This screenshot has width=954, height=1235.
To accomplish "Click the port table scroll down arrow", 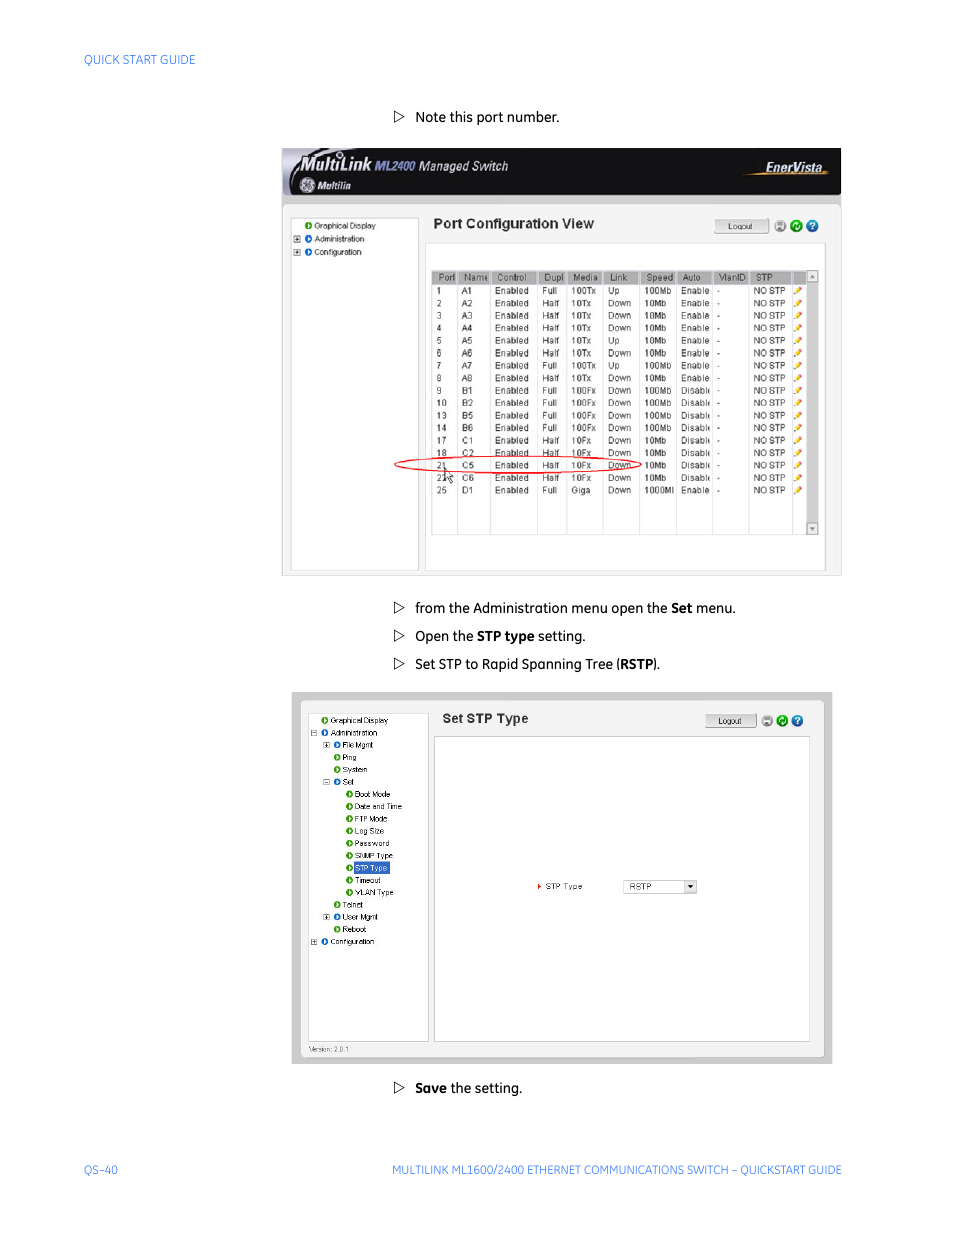I will click(x=812, y=529).
